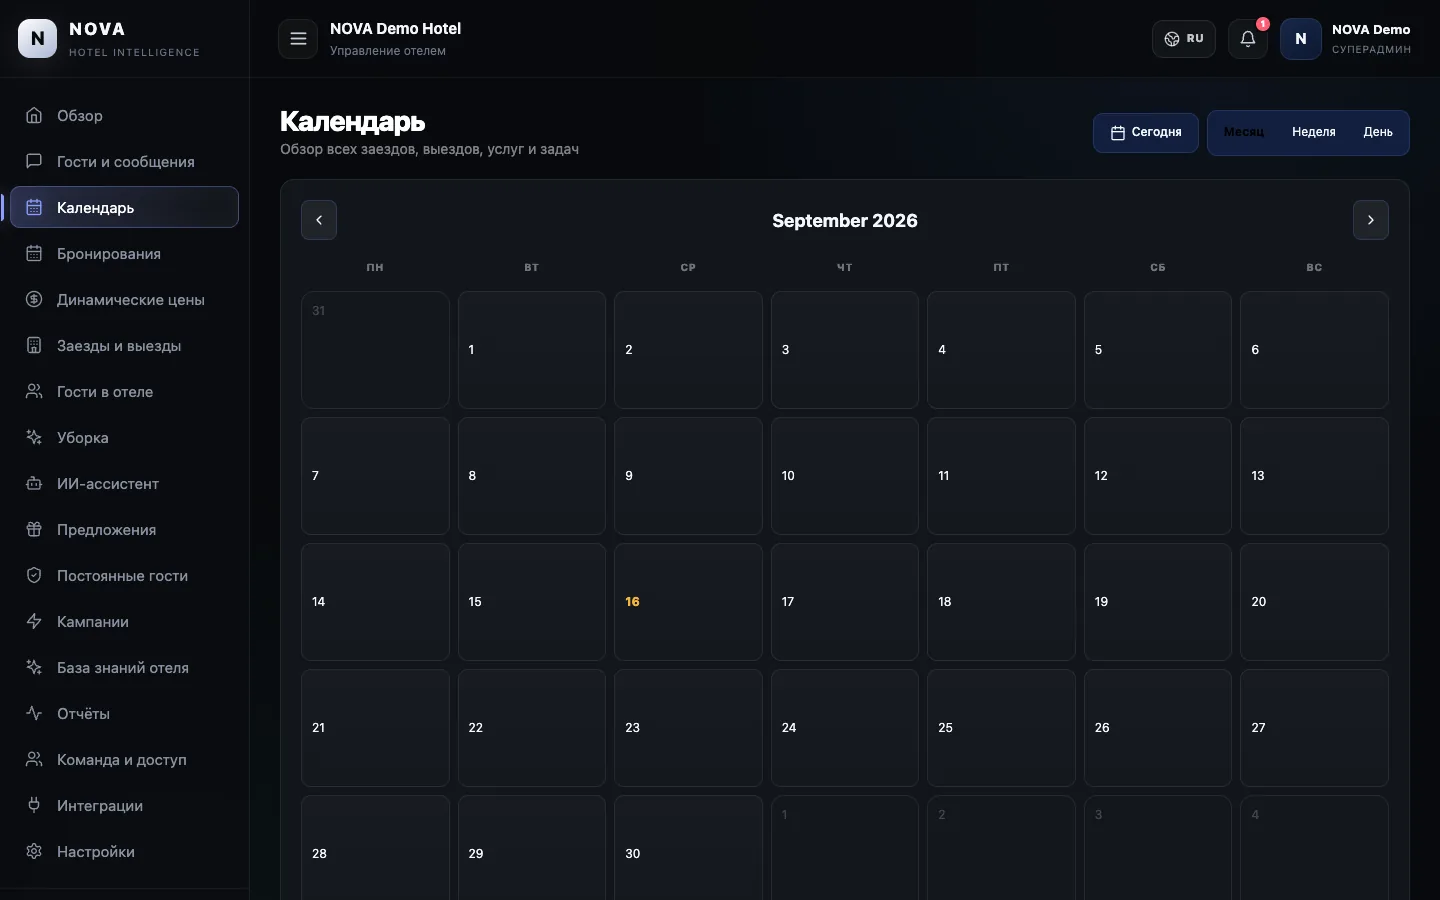Image resolution: width=1440 pixels, height=900 pixels.
Task: Open NOVA Demo user profile menu
Action: tap(1346, 39)
